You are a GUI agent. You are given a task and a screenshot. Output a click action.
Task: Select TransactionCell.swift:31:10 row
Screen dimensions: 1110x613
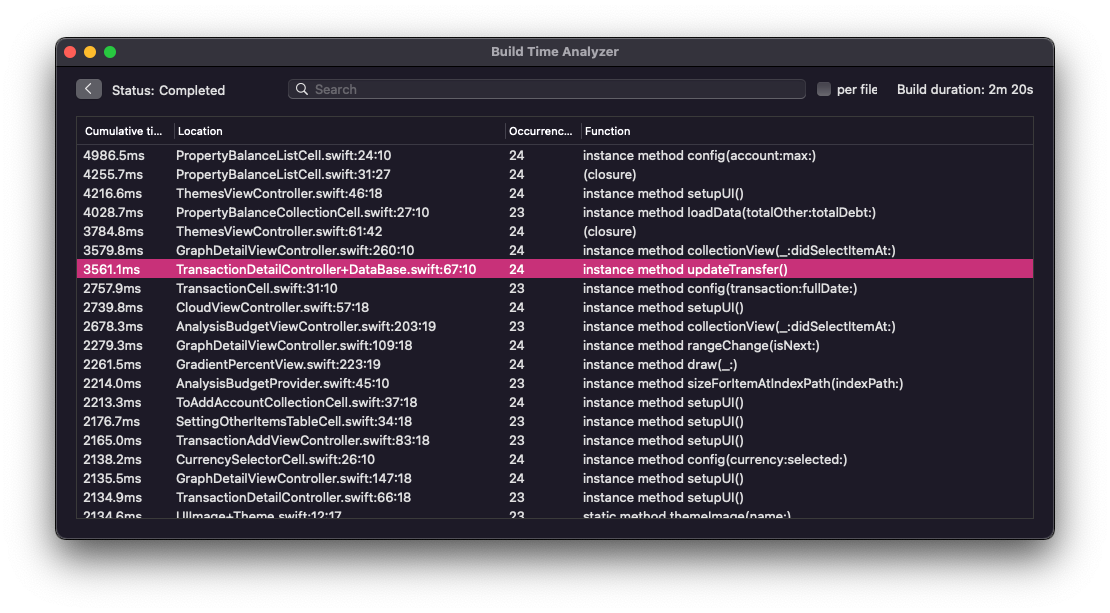(x=555, y=289)
